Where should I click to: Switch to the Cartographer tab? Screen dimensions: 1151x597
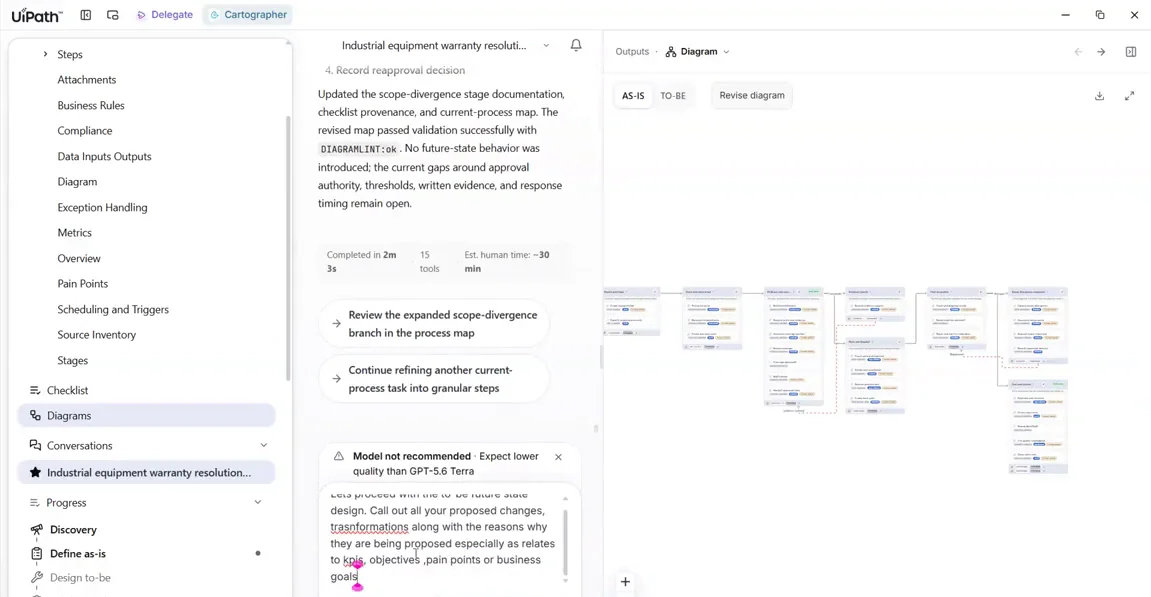tap(248, 15)
